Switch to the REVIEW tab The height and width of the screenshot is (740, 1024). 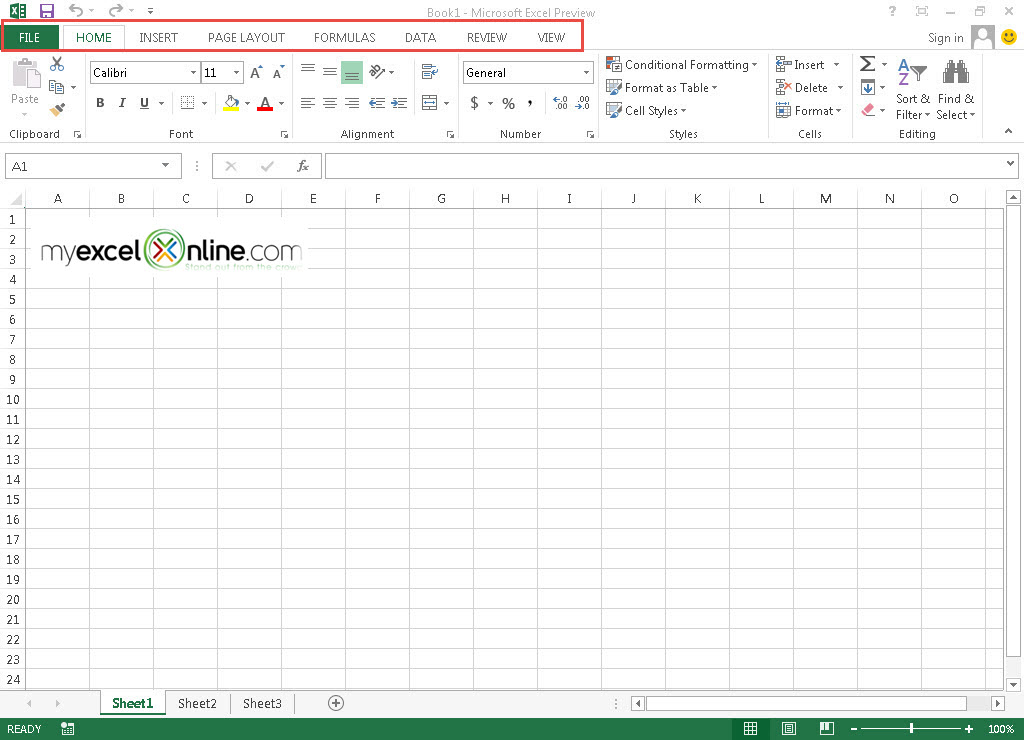tap(487, 38)
